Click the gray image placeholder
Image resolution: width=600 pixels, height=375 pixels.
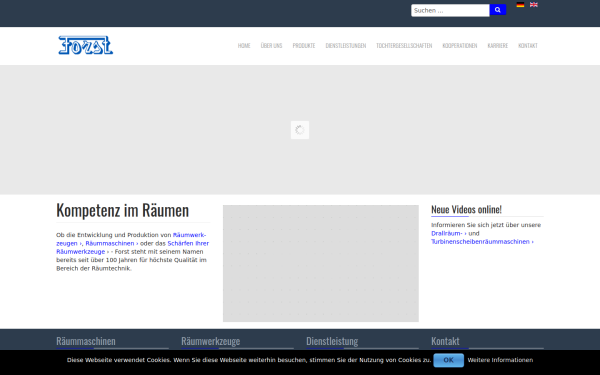pos(321,263)
